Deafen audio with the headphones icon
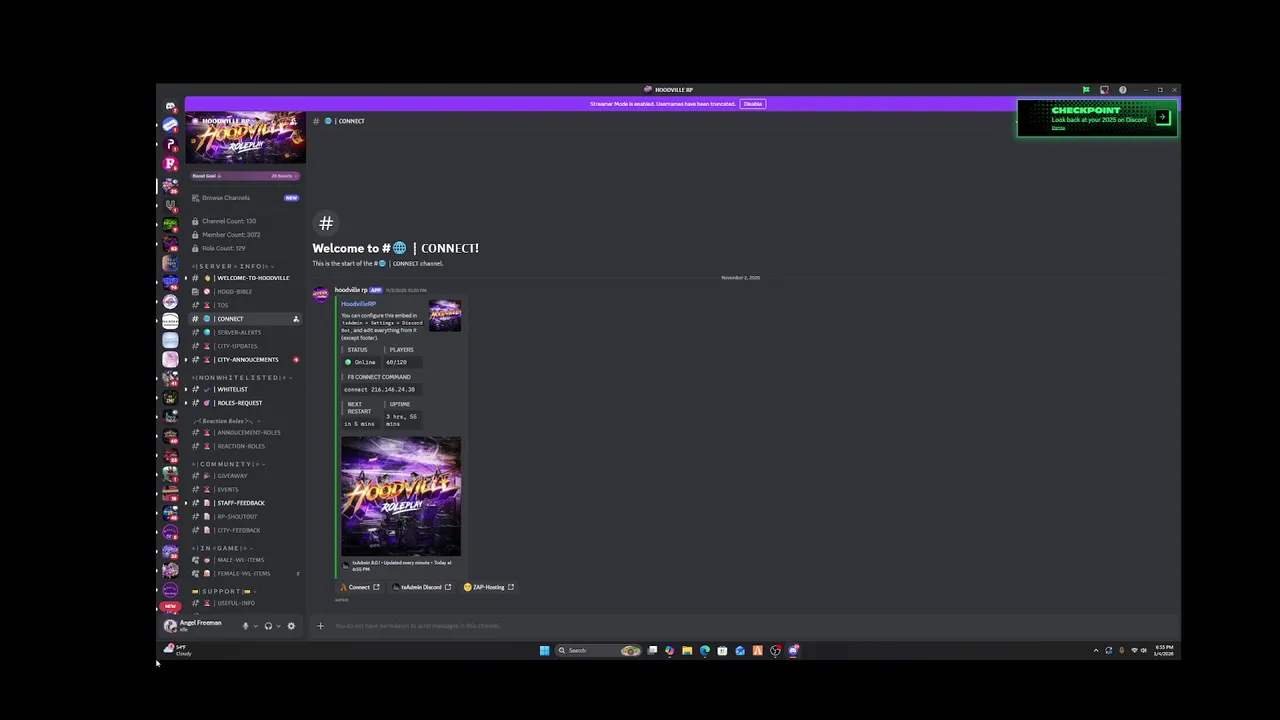The width and height of the screenshot is (1280, 720). click(x=268, y=626)
